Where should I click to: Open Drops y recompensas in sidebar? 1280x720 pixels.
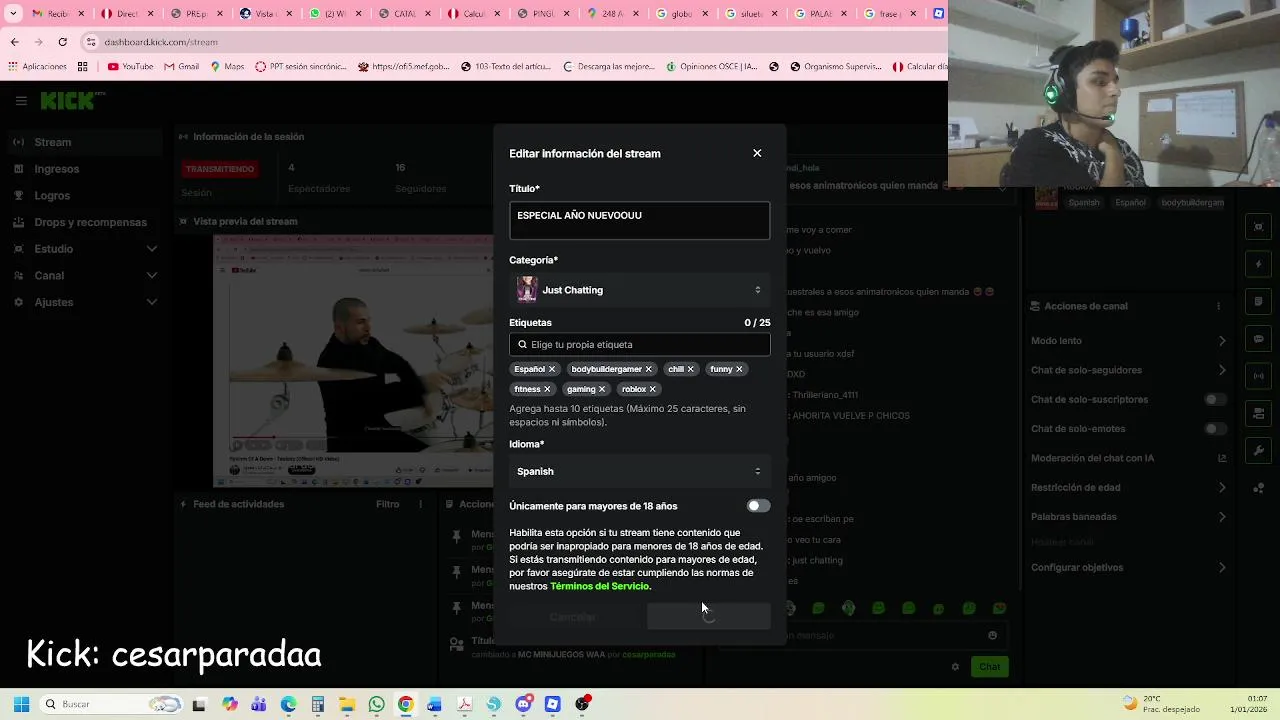pos(85,222)
